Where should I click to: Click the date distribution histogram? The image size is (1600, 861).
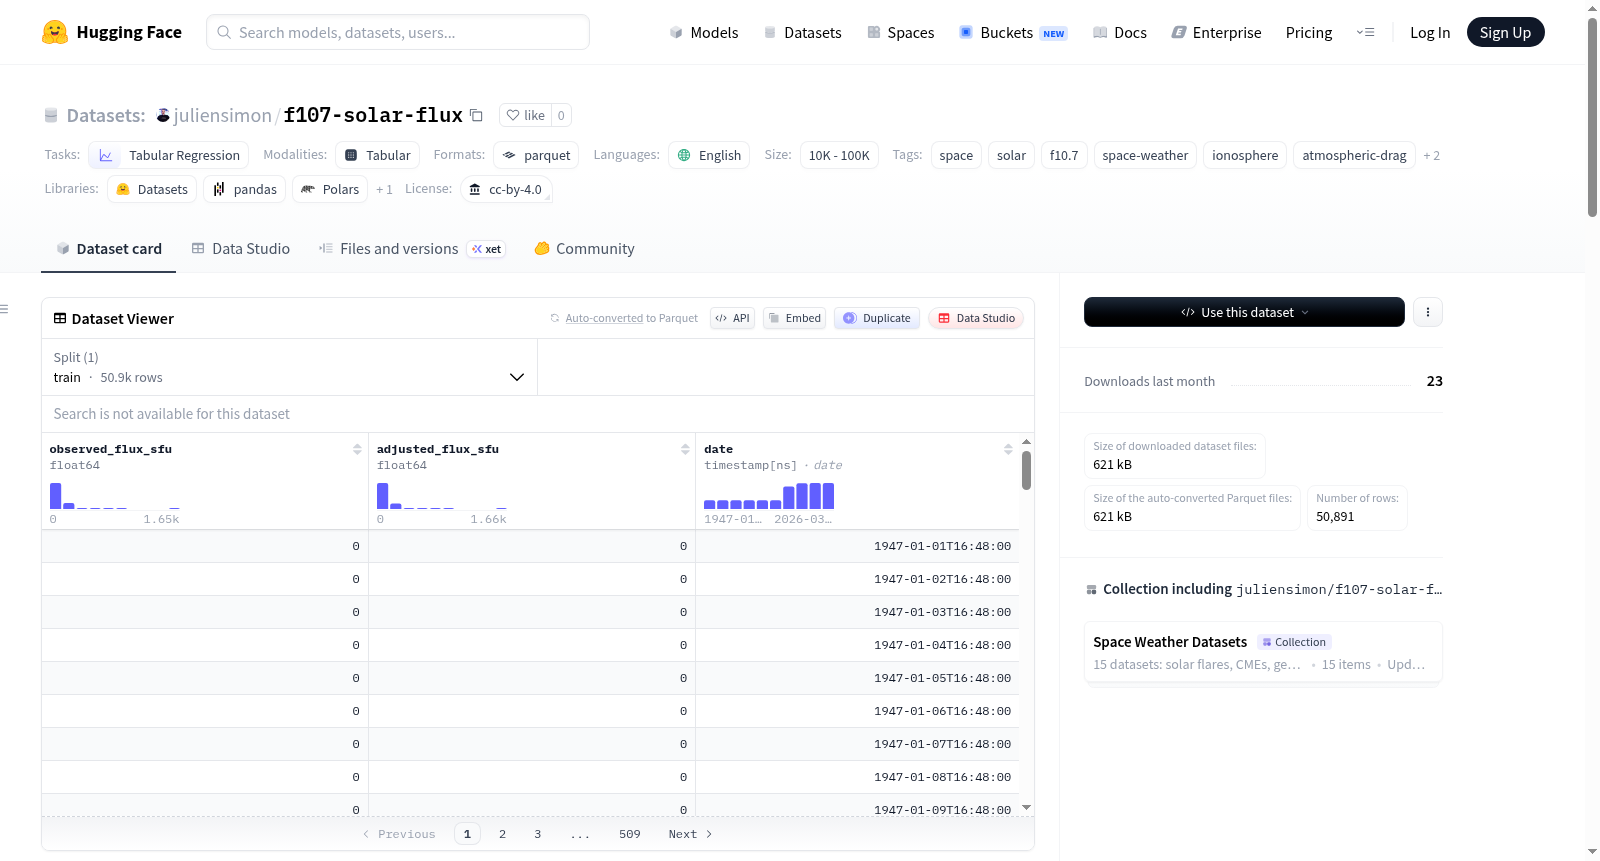tap(769, 495)
